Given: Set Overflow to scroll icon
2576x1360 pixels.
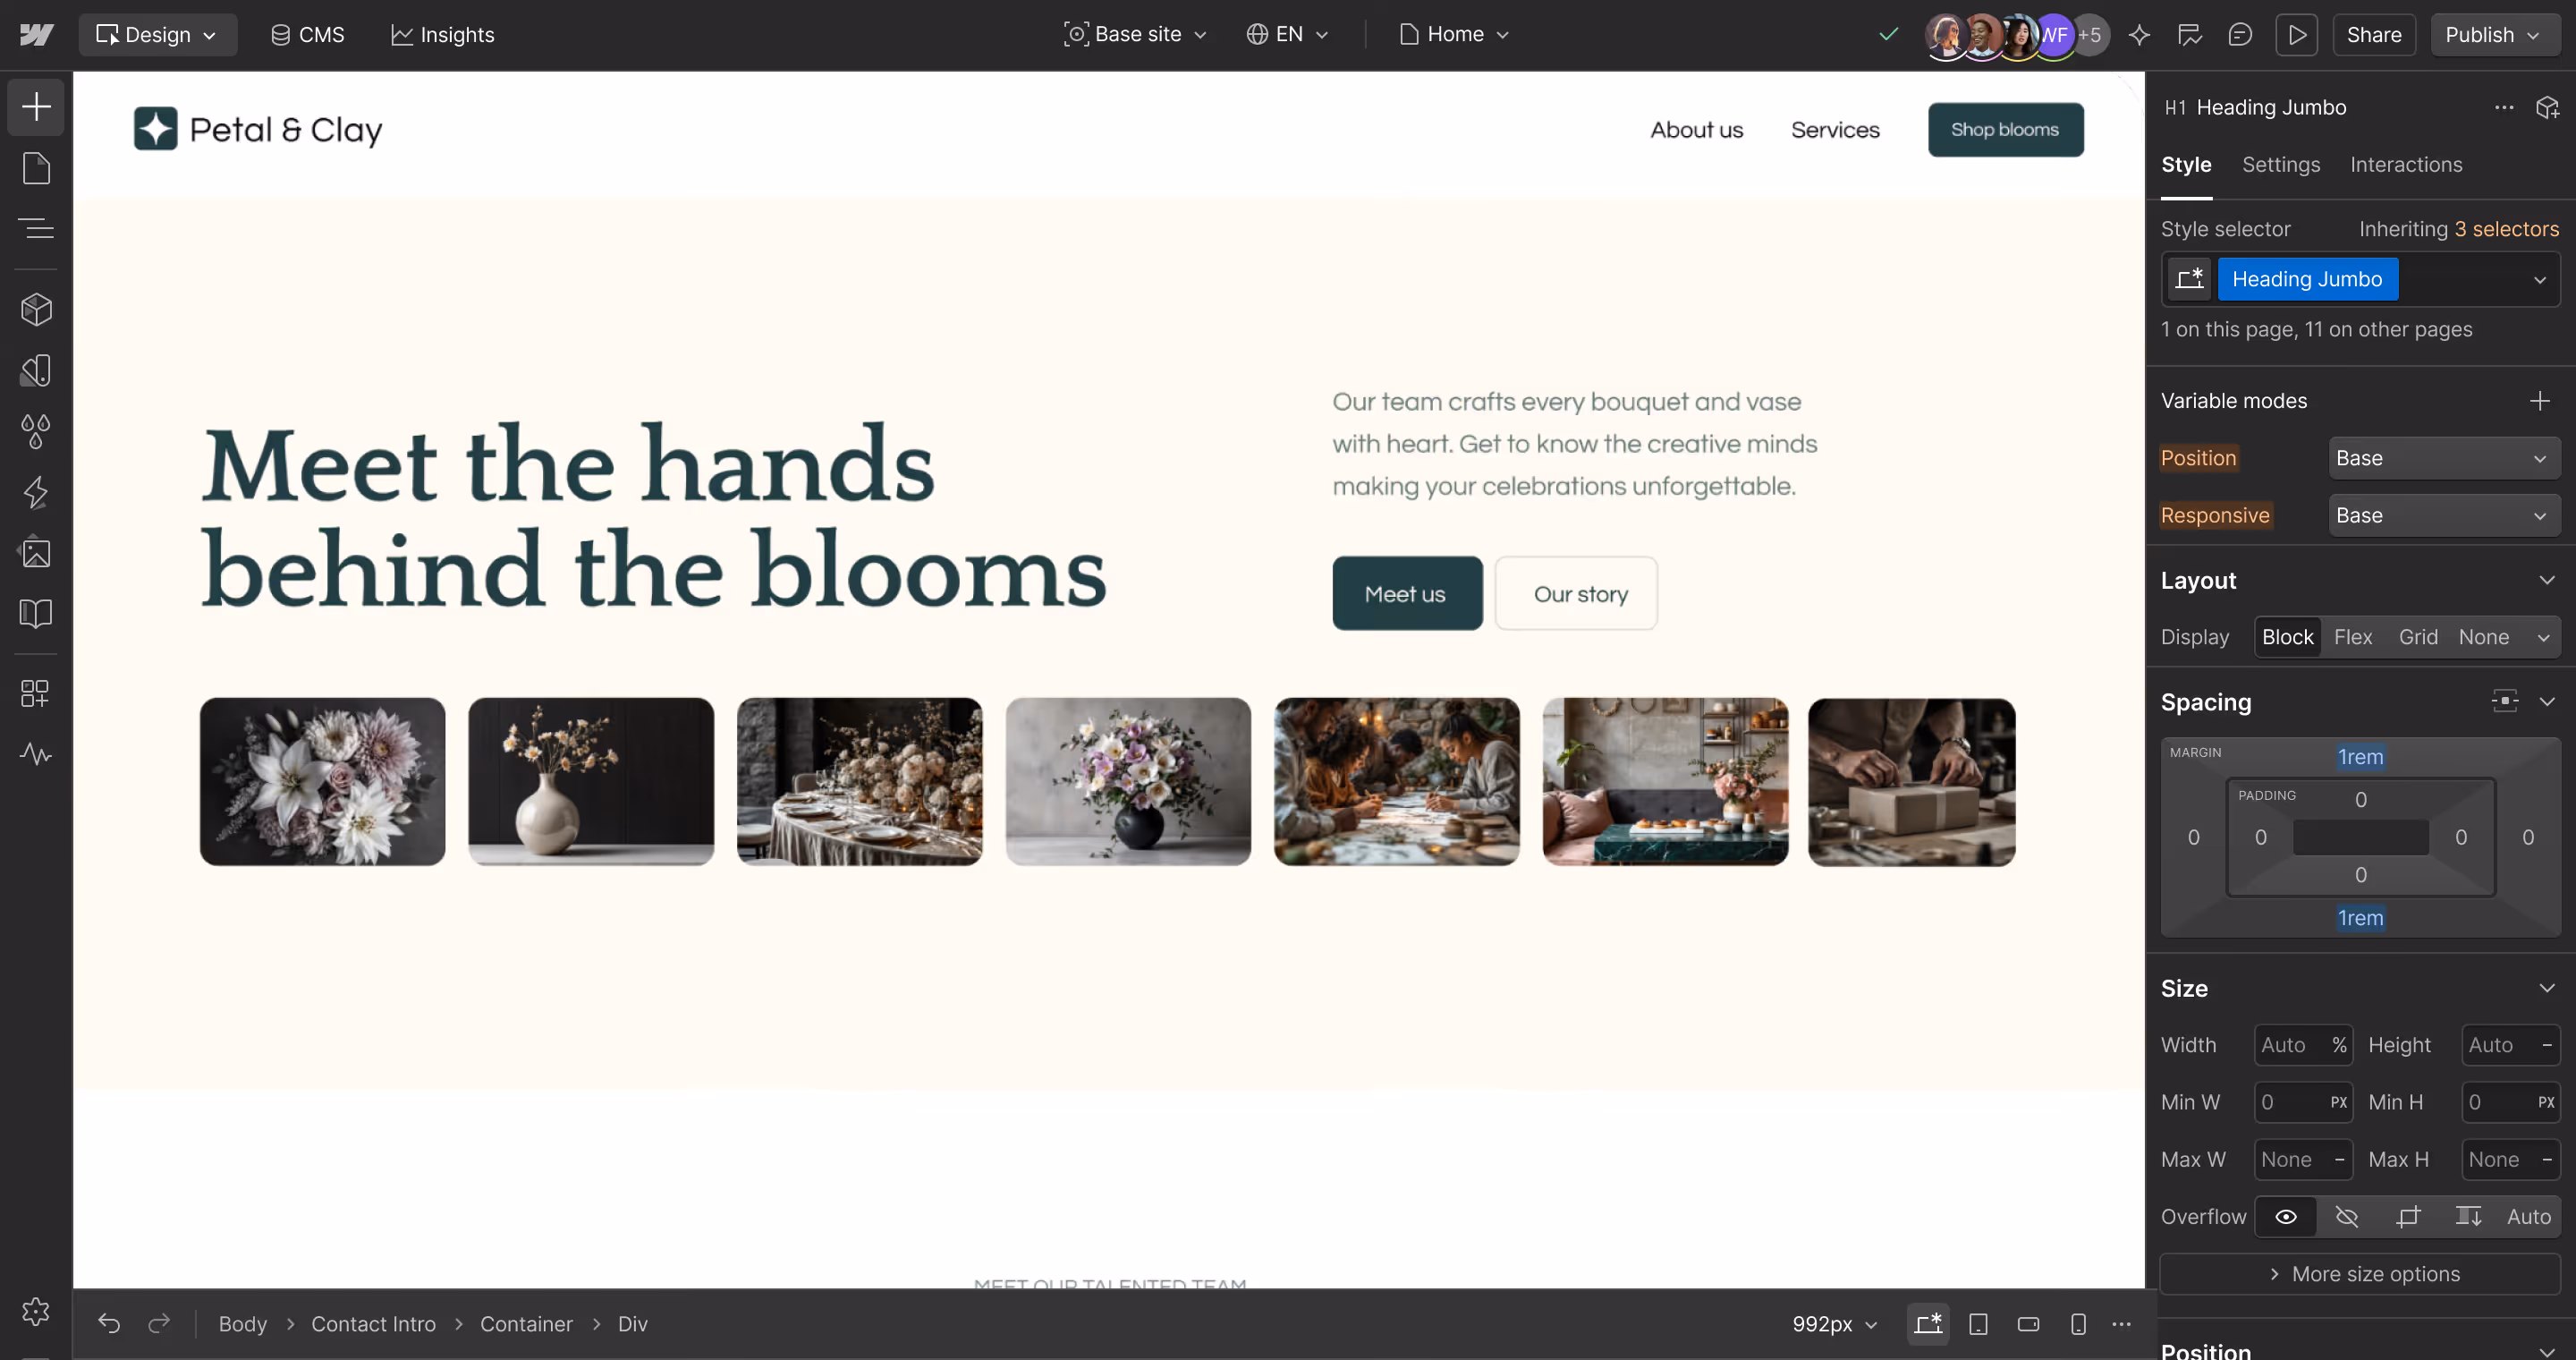Looking at the screenshot, I should click(x=2468, y=1217).
